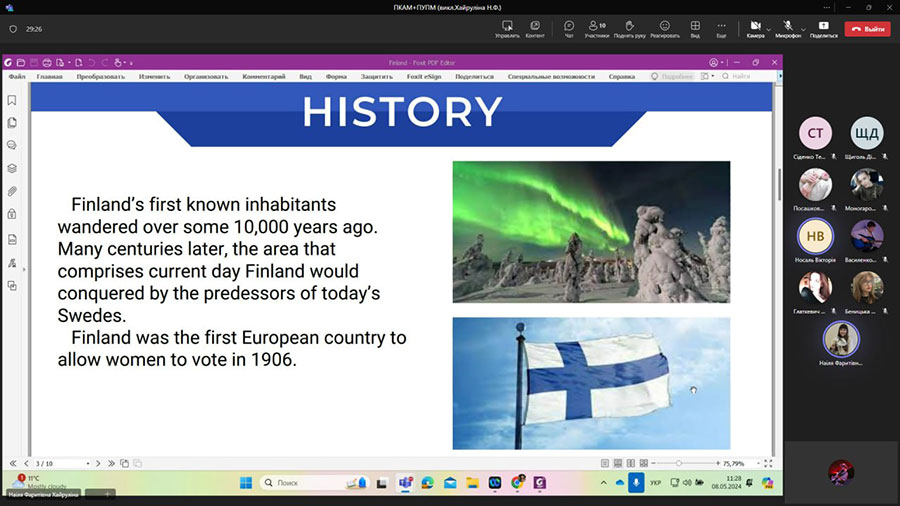Adjust the PDF zoom slider
This screenshot has width=900, height=506.
pos(679,463)
